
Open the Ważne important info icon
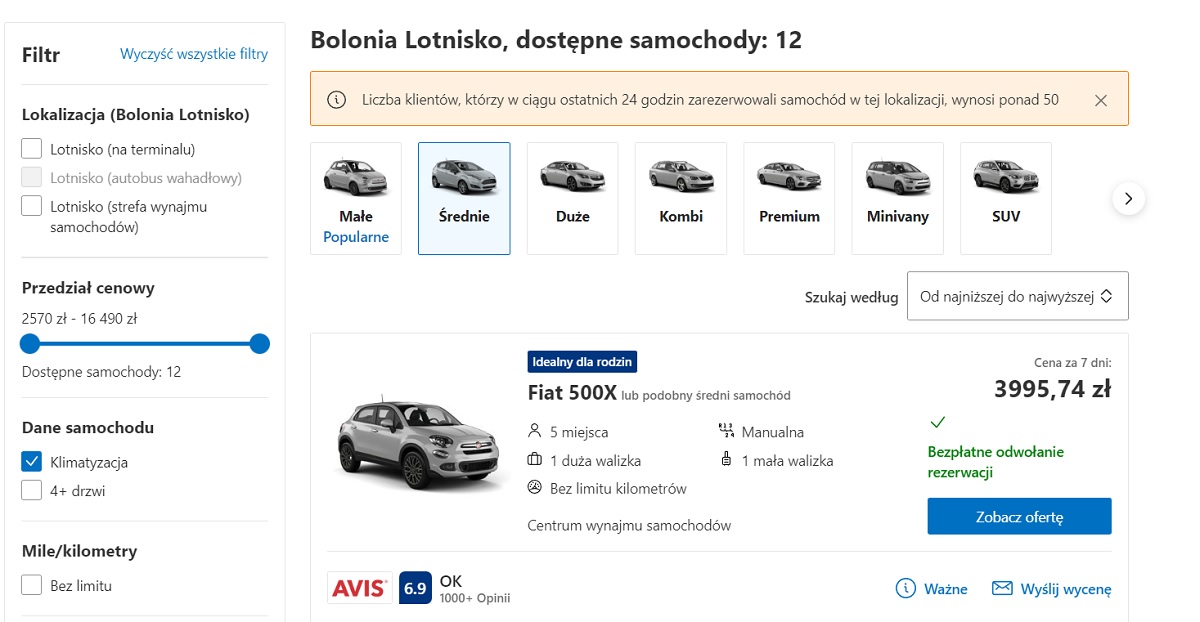(x=906, y=588)
